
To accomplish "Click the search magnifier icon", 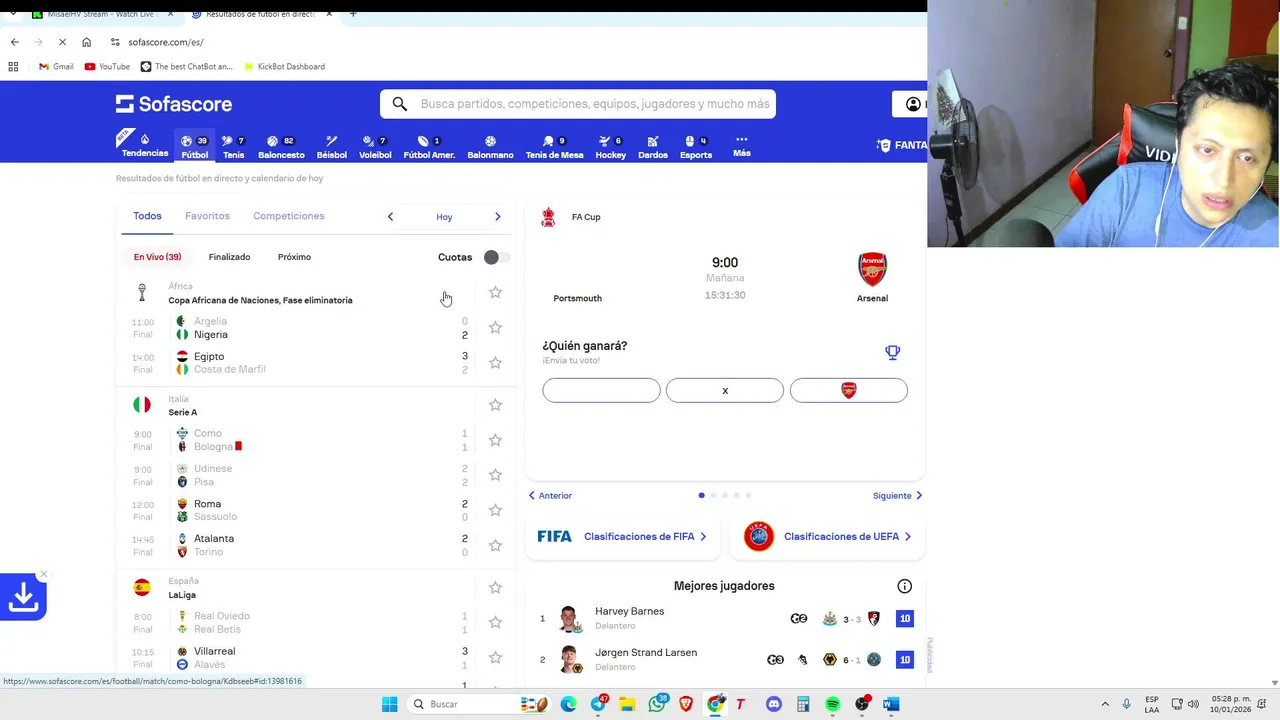I will (x=400, y=104).
